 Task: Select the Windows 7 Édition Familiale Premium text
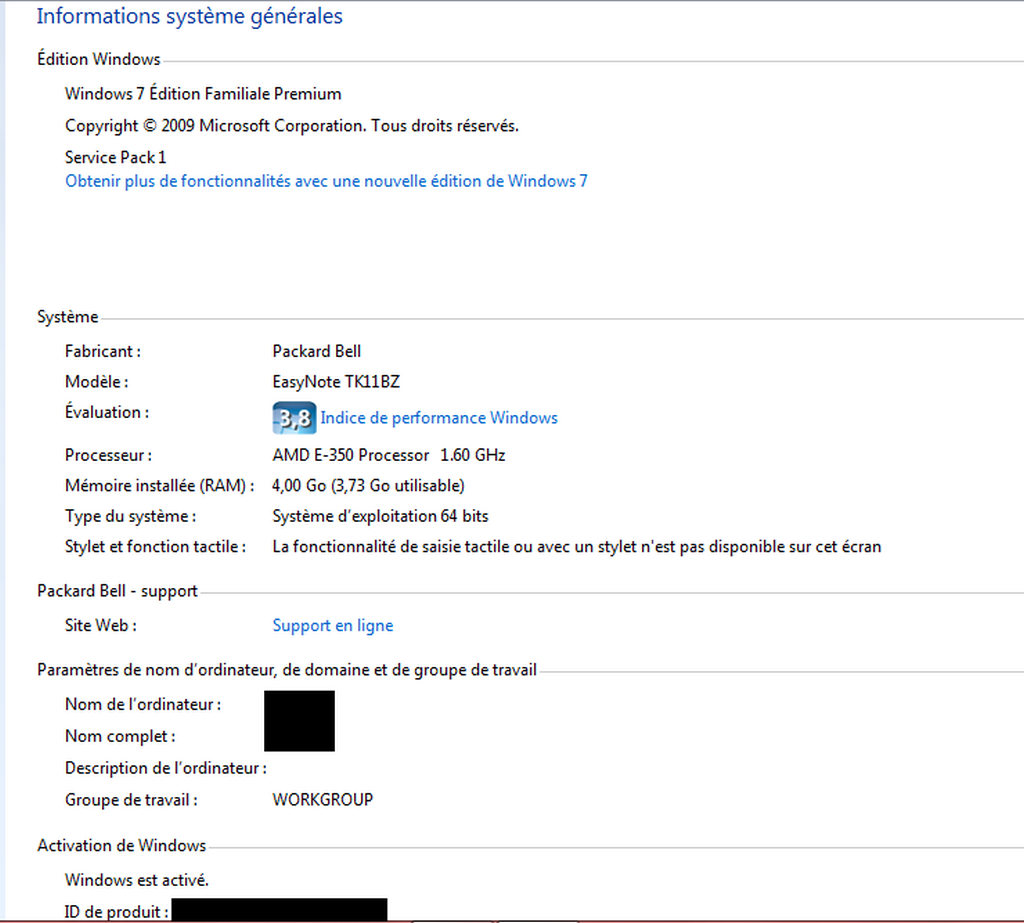[x=203, y=94]
